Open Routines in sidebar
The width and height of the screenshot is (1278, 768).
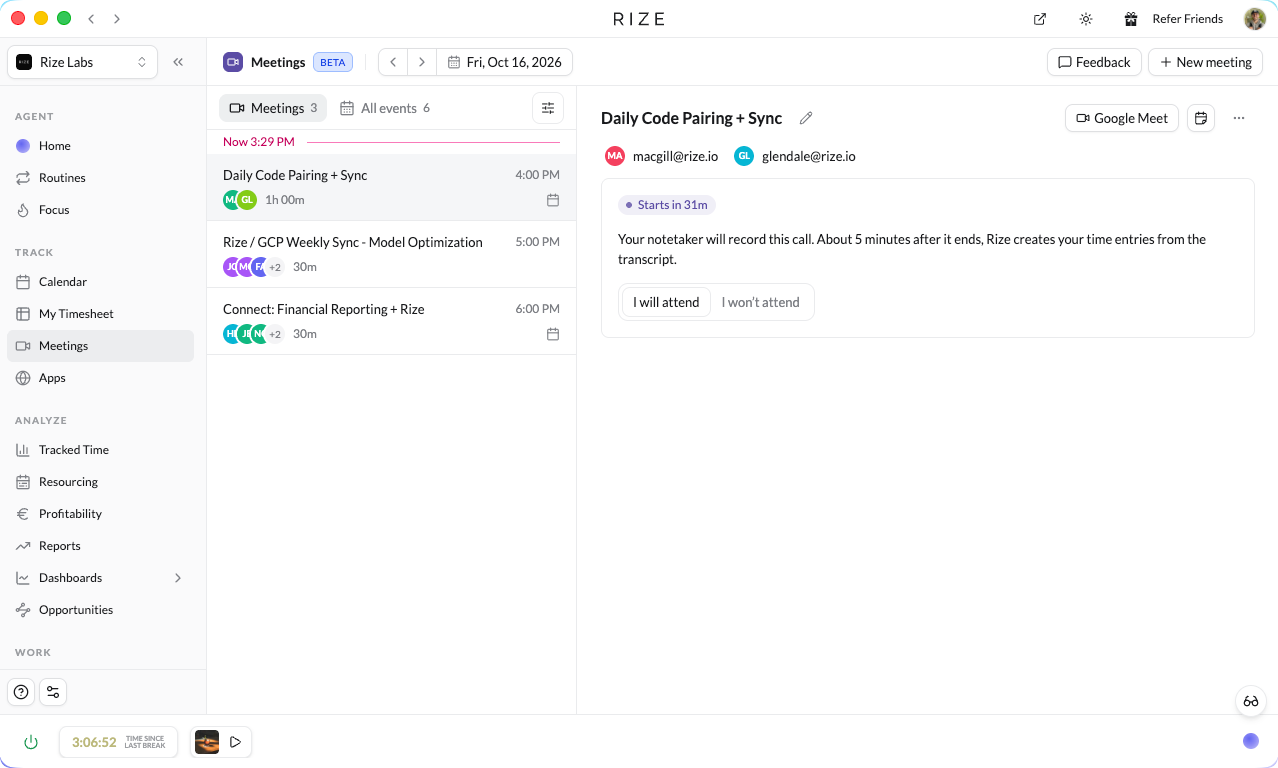pos(100,178)
